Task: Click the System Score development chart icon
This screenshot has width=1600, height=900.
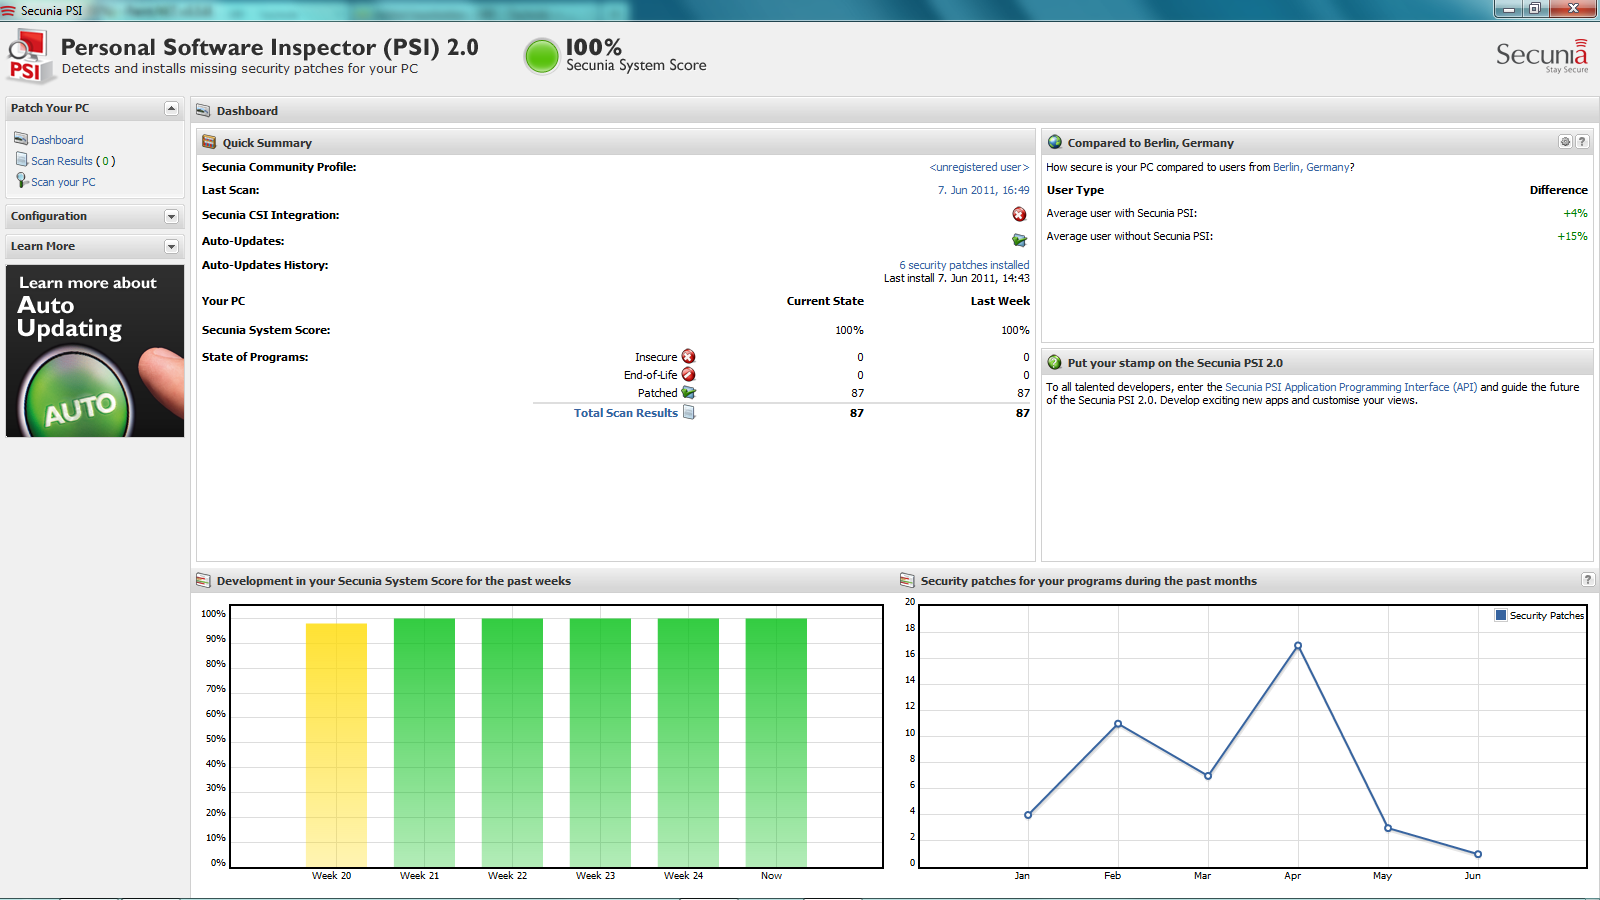Action: click(203, 580)
